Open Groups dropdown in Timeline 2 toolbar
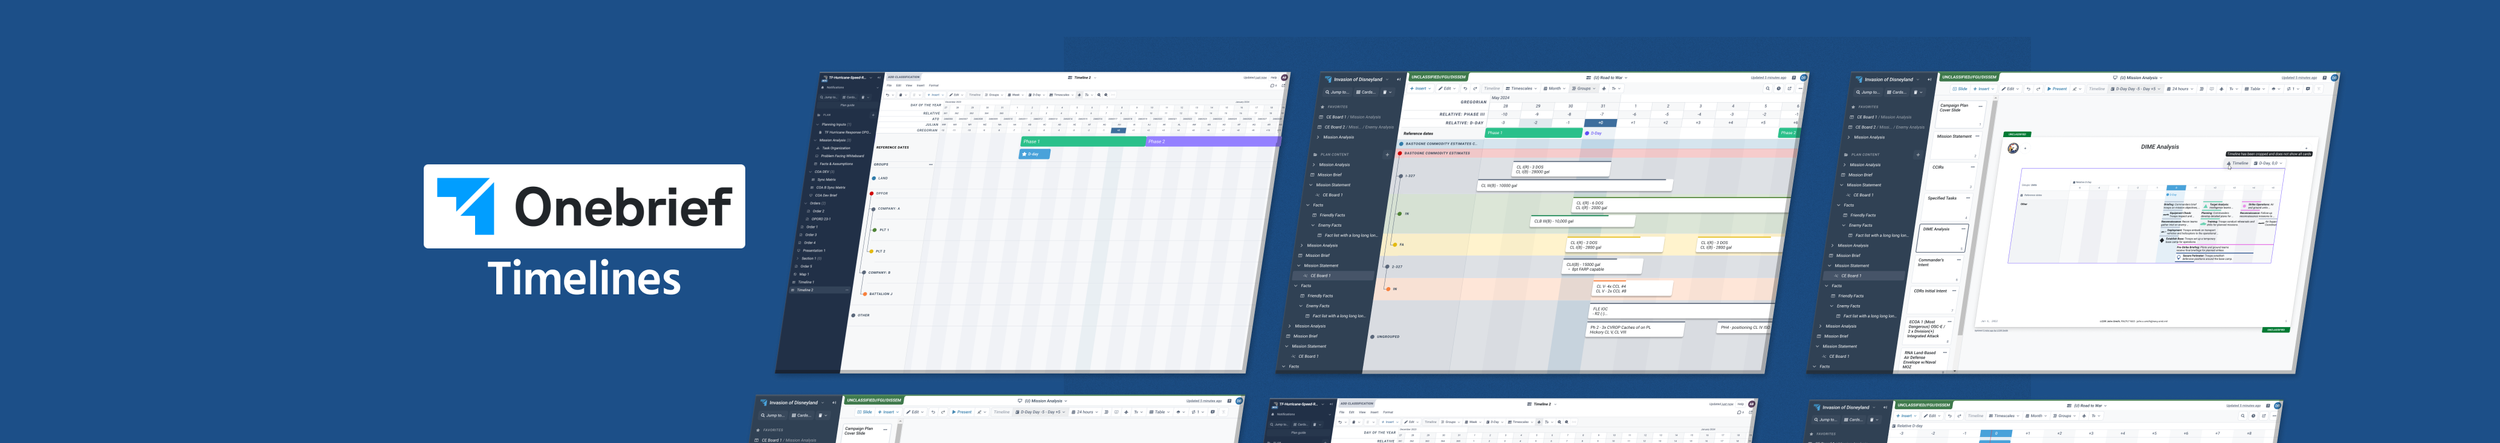Viewport: 2500px width, 443px height. (x=993, y=95)
